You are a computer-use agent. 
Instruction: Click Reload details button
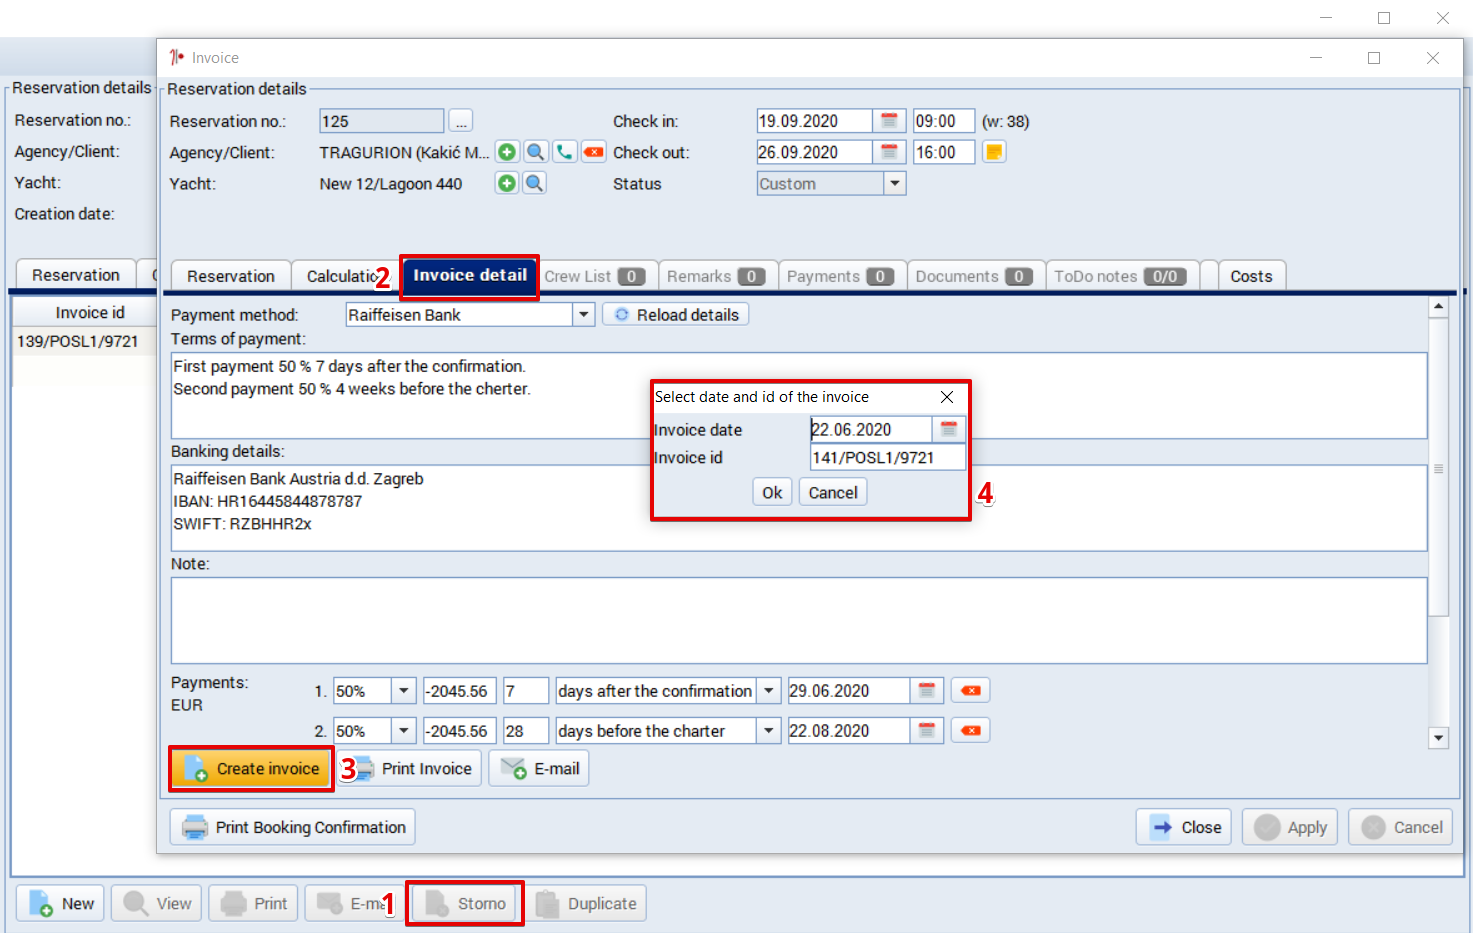pos(676,315)
